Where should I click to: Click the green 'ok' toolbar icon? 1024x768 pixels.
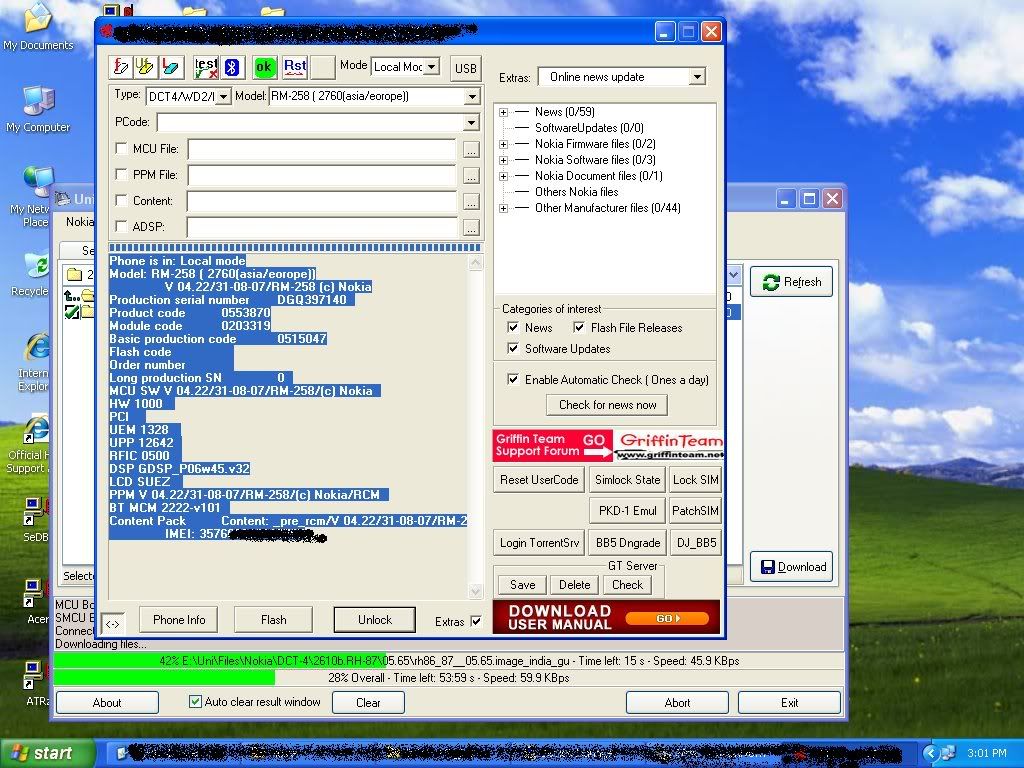coord(264,67)
